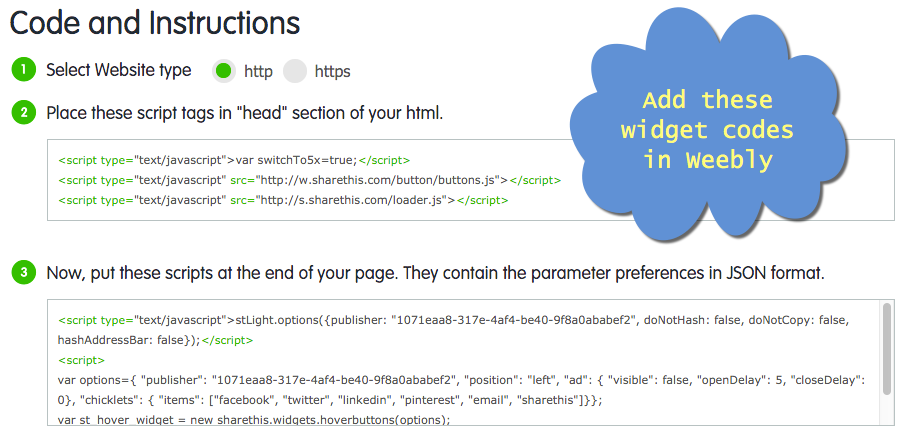Select the http website type radio button
Image resolution: width=902 pixels, height=439 pixels.
[x=224, y=71]
